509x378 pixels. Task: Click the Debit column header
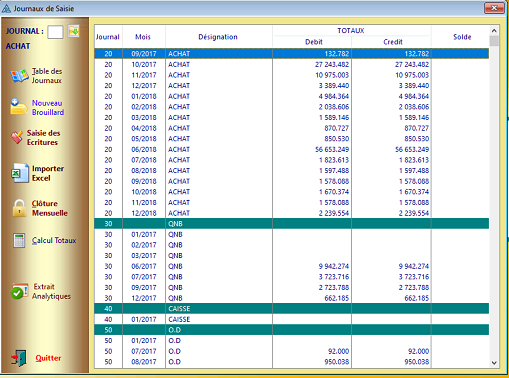pyautogui.click(x=314, y=42)
